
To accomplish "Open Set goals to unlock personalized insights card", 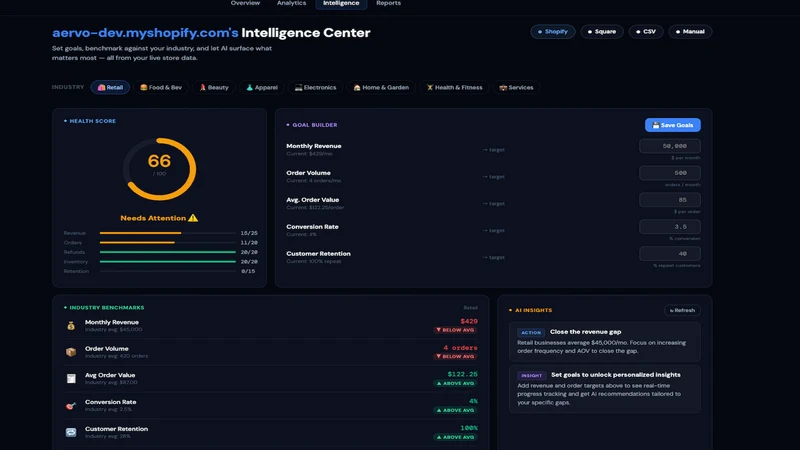I will (x=605, y=389).
